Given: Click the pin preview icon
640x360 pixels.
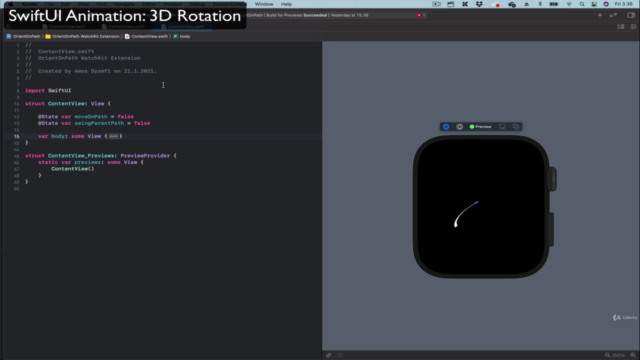Looking at the screenshot, I should 329,355.
